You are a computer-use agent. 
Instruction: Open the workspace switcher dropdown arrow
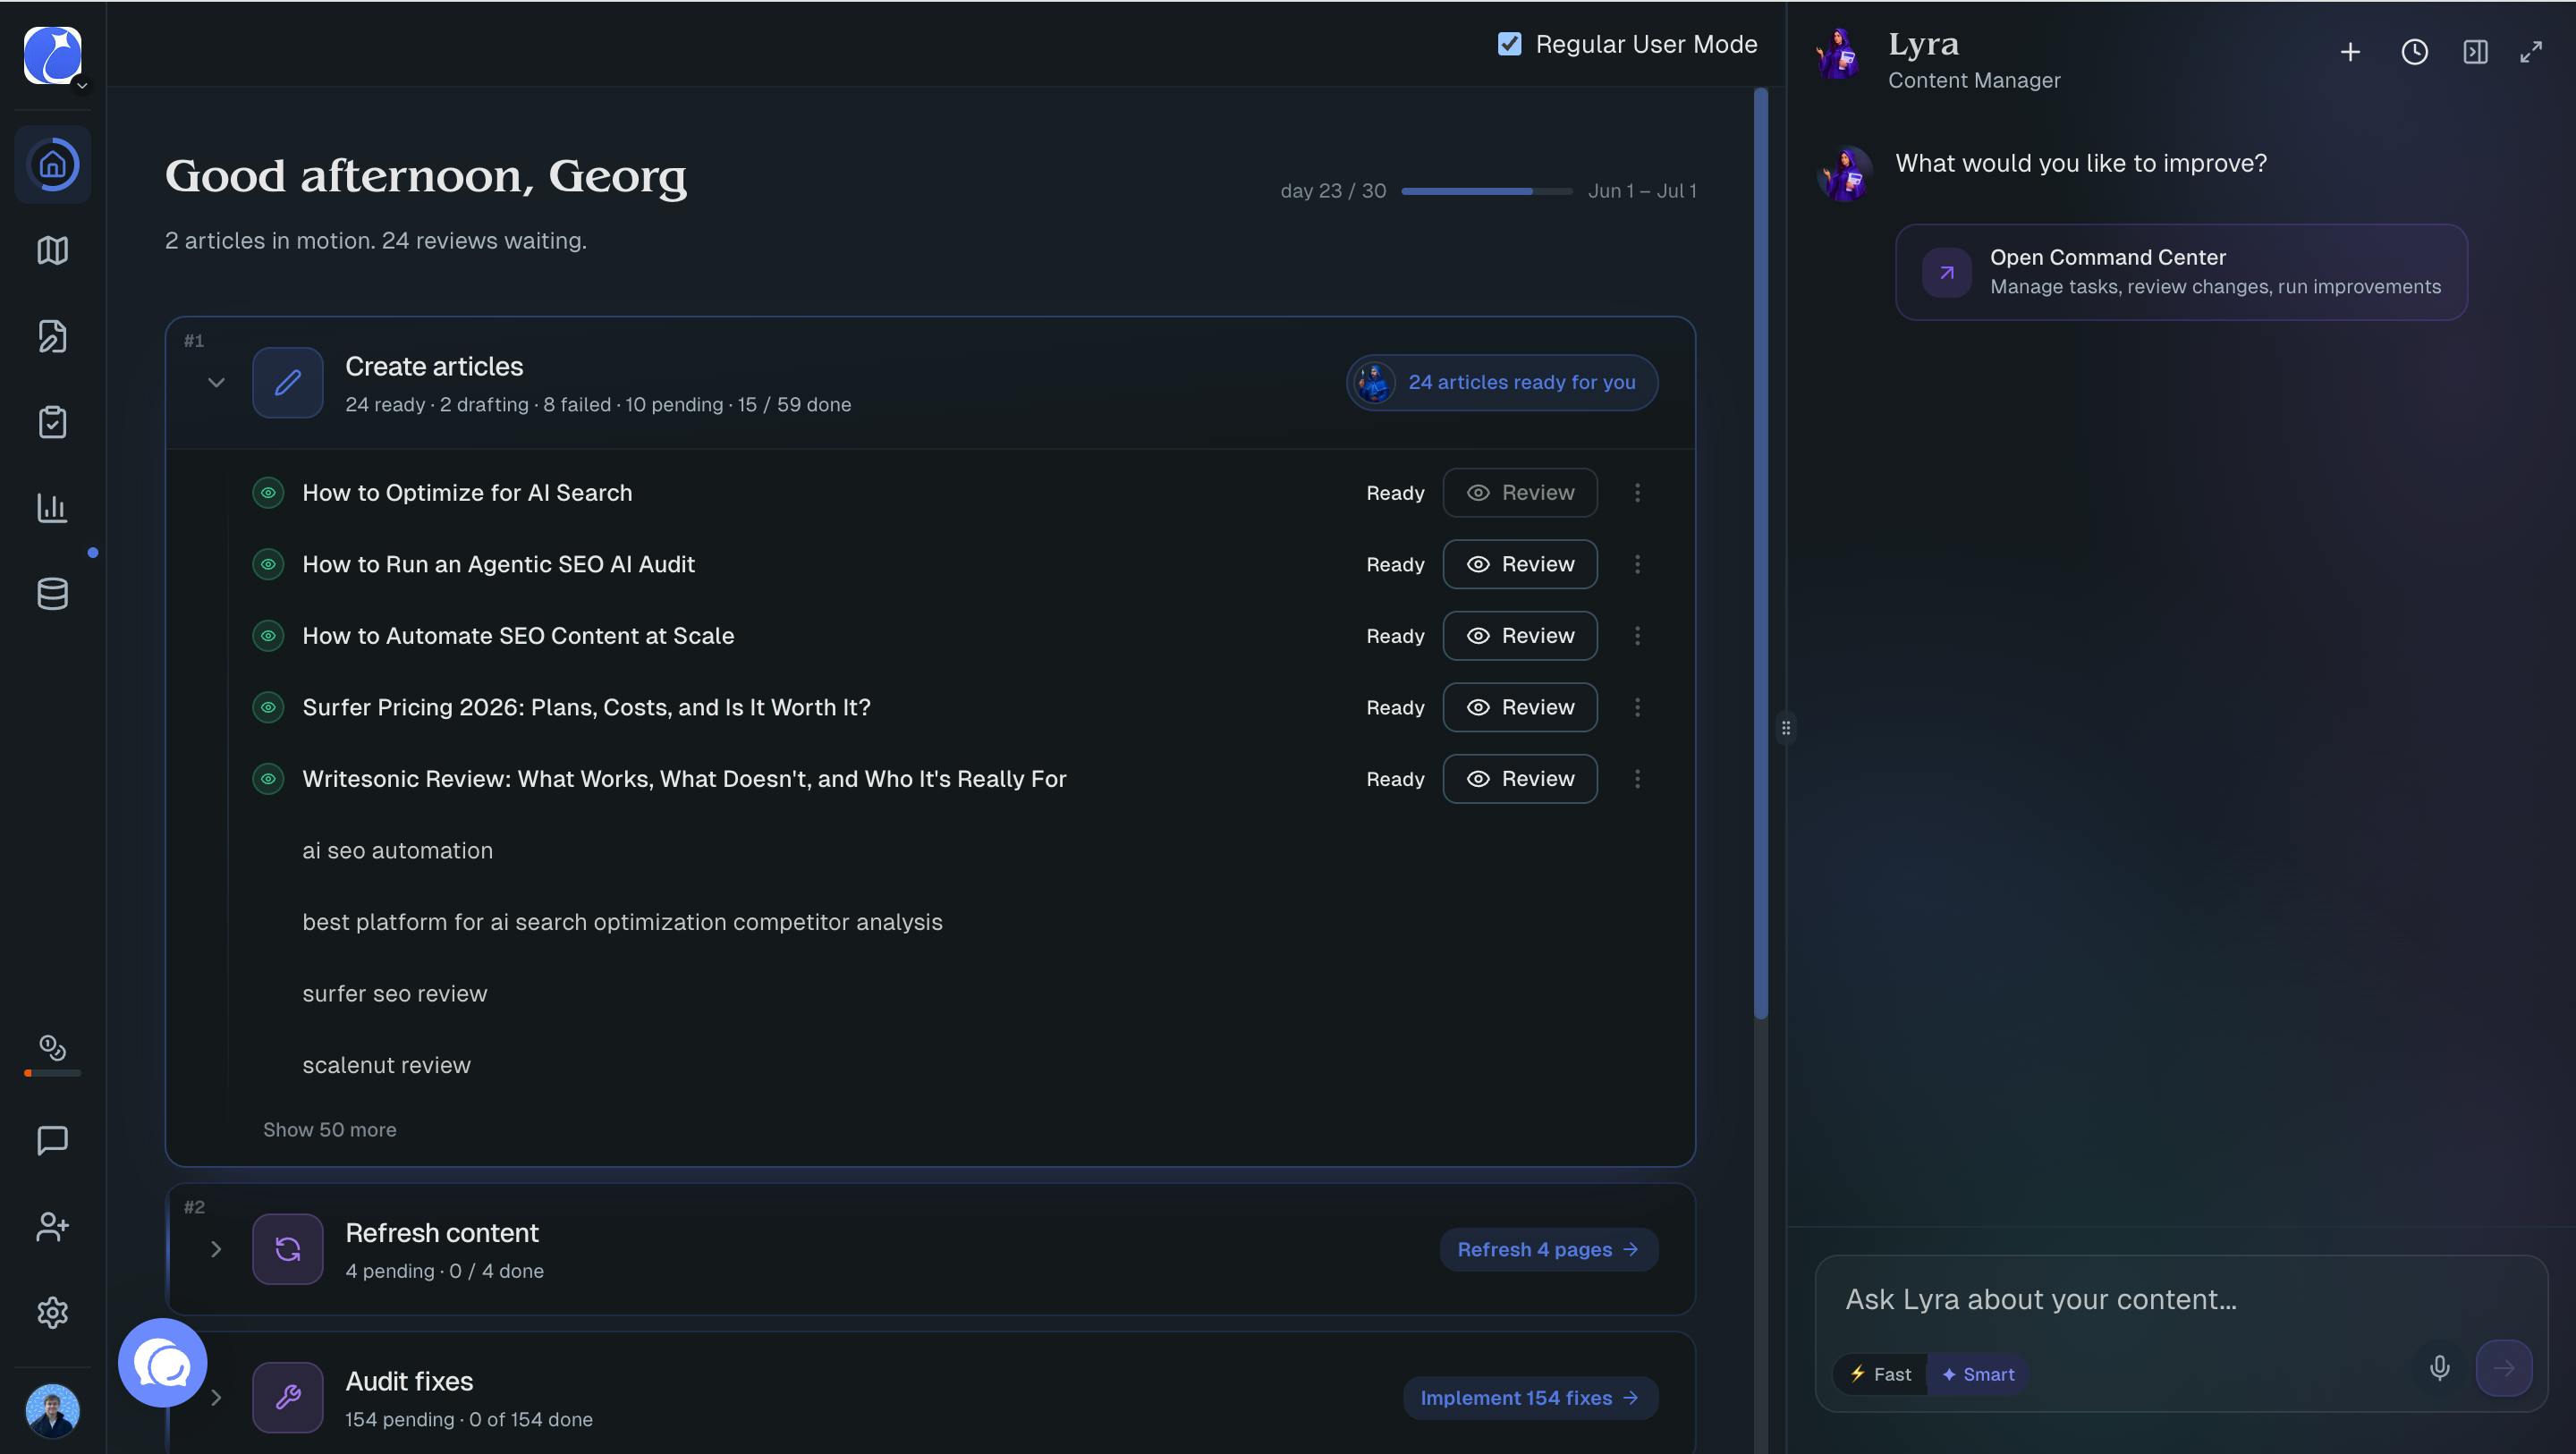(x=82, y=85)
